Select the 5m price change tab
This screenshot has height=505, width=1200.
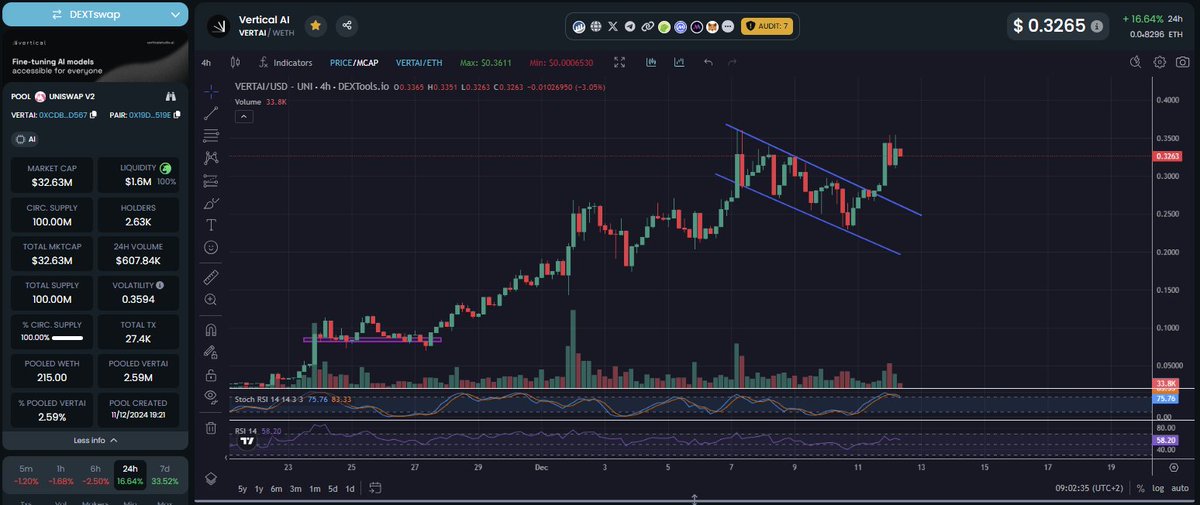pos(26,473)
